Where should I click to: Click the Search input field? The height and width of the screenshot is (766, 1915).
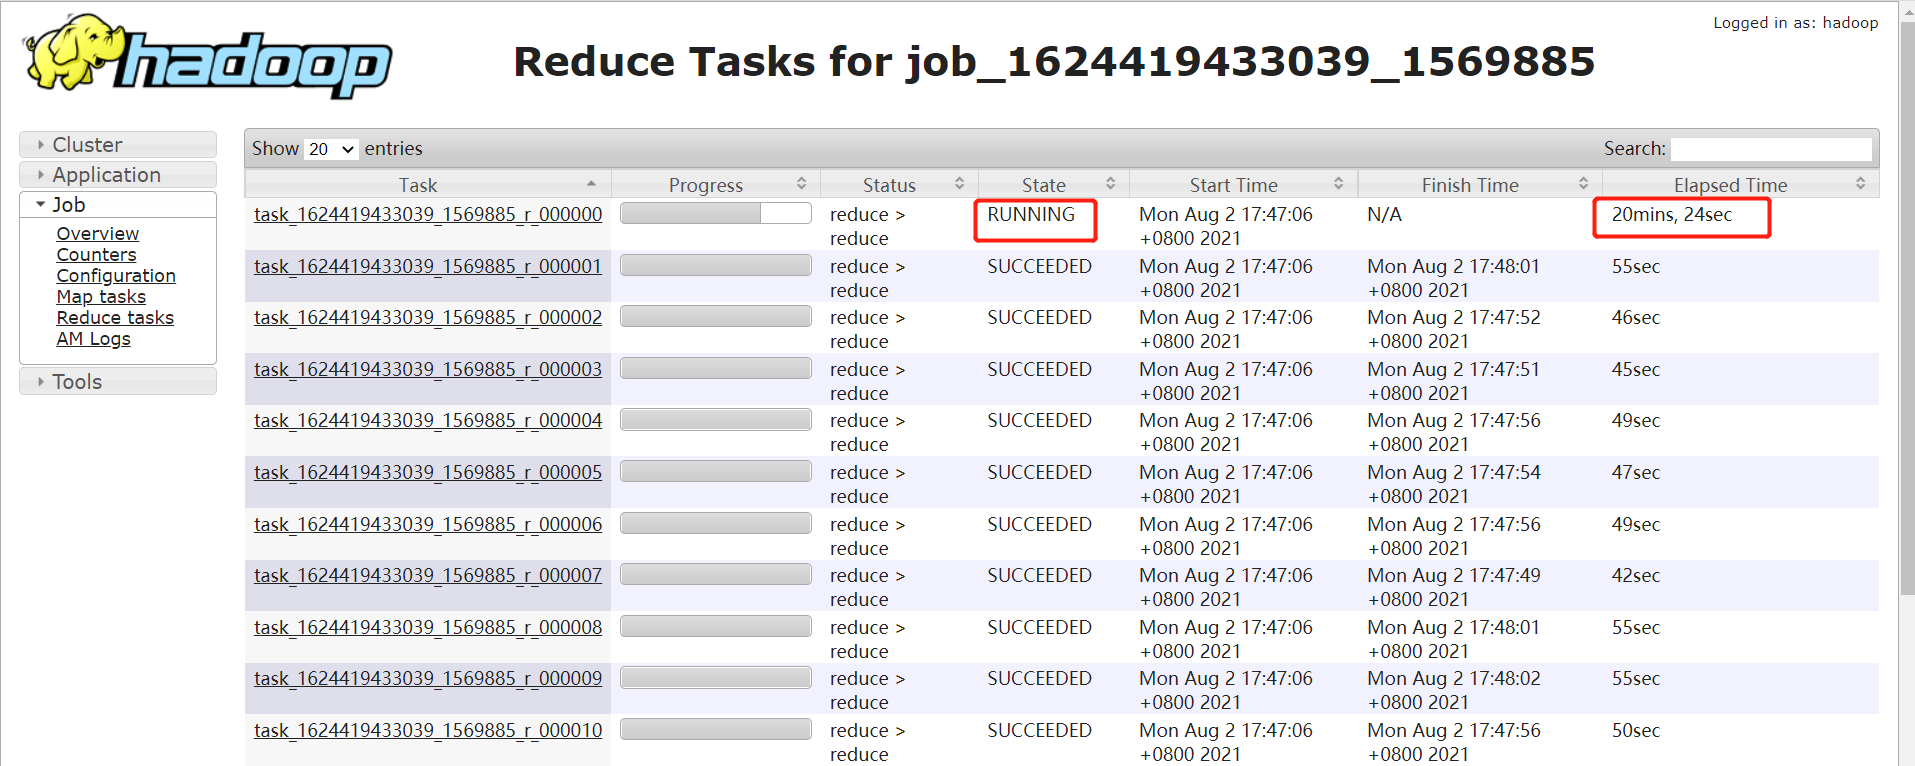(1771, 149)
